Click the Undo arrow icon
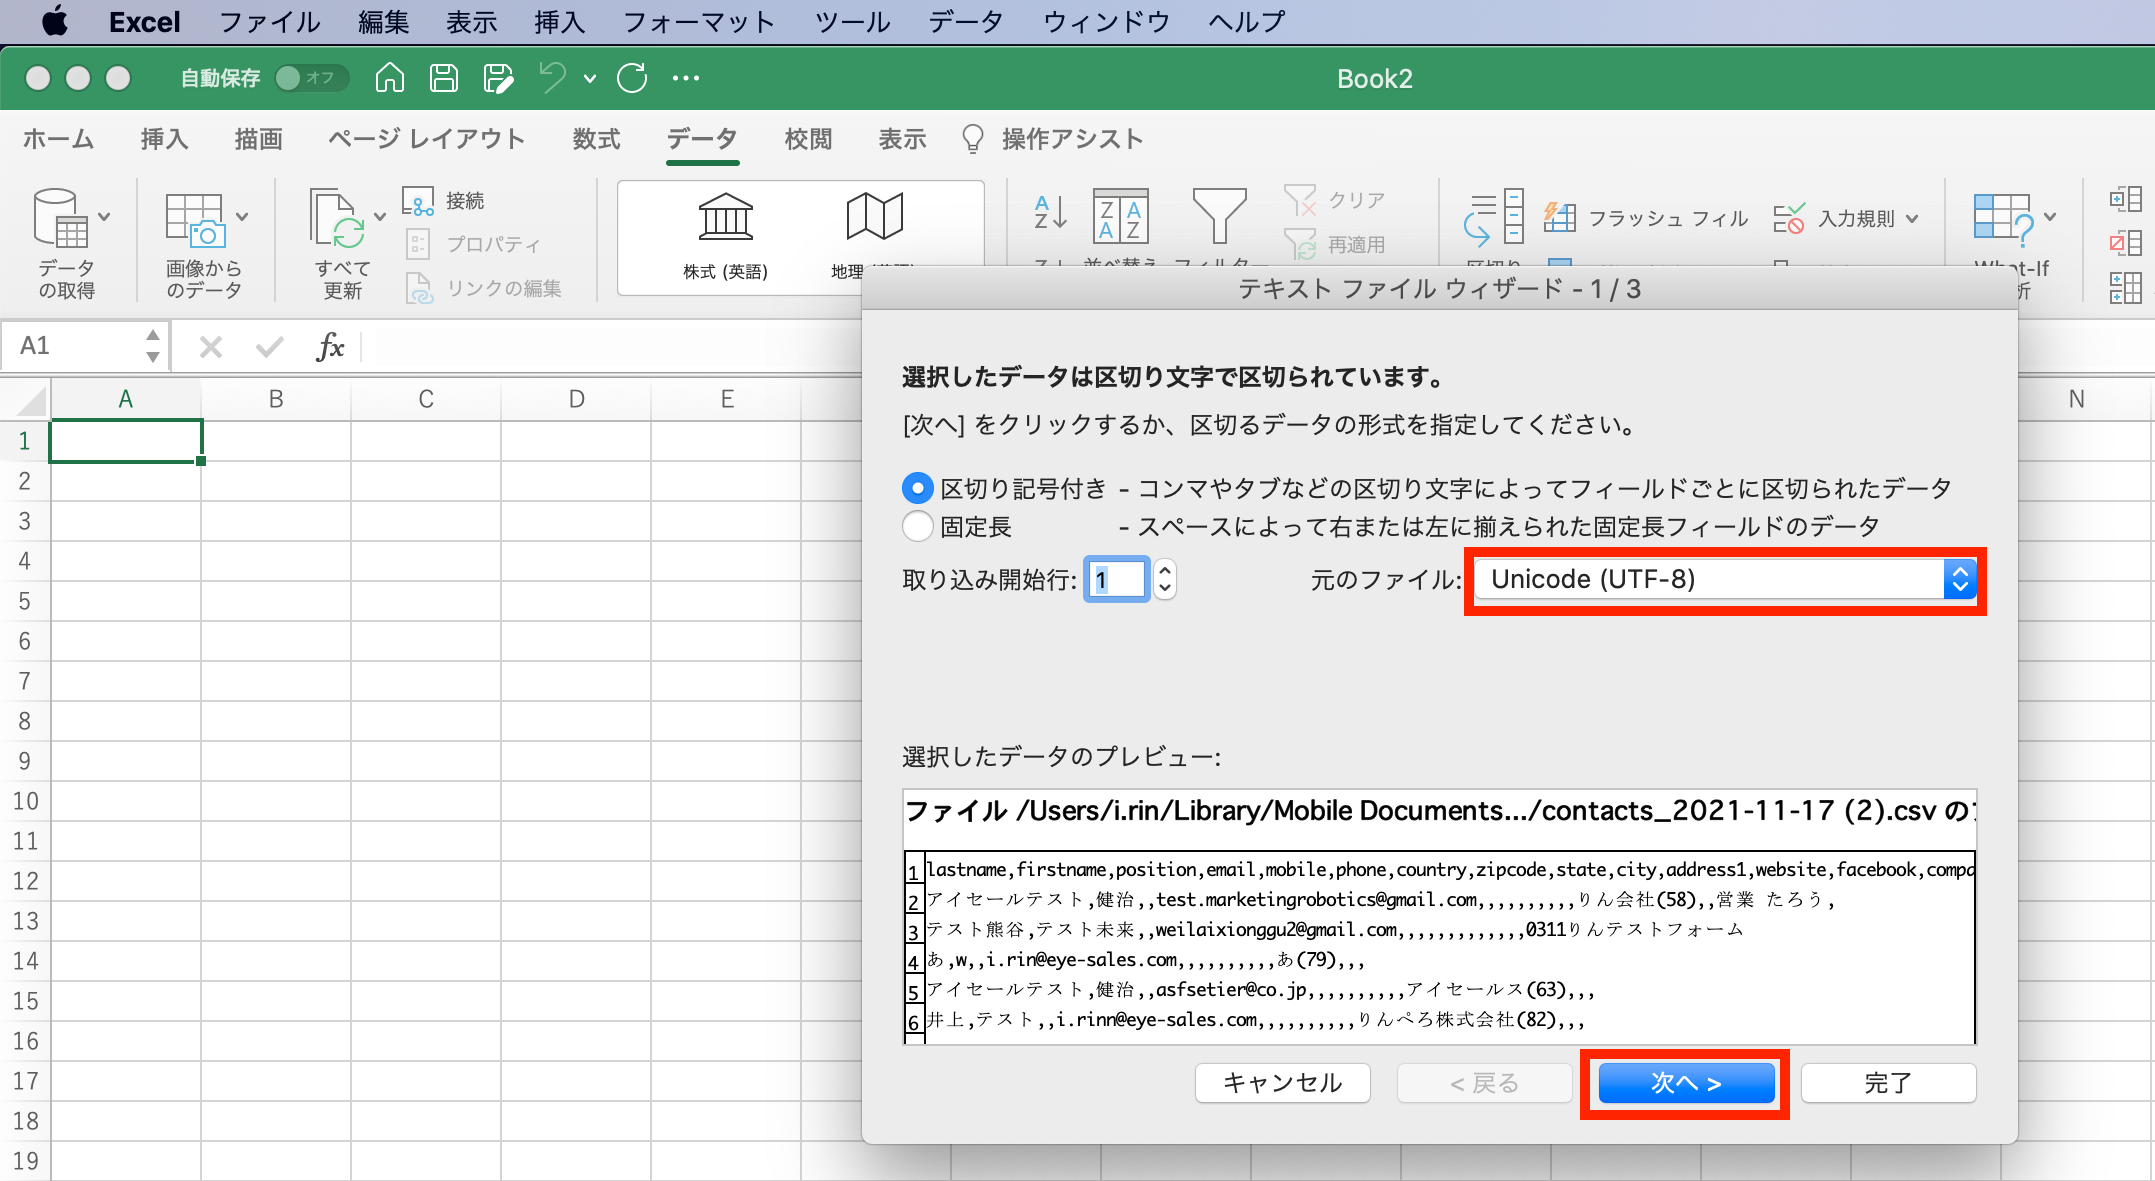Screen dimensions: 2155x1181 click(x=553, y=78)
